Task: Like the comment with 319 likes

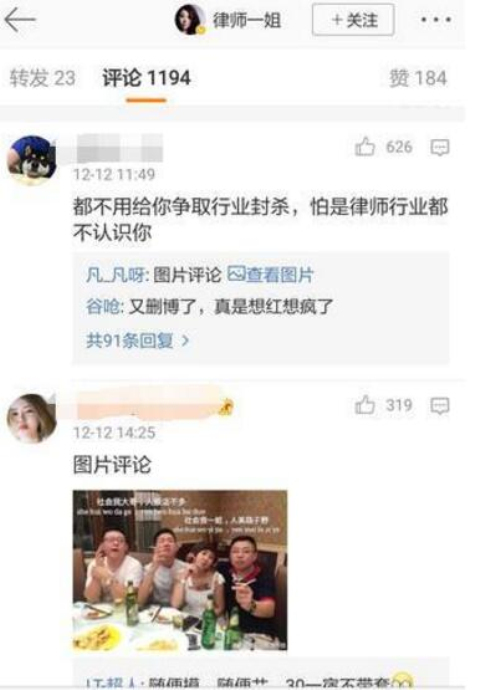Action: [365, 405]
